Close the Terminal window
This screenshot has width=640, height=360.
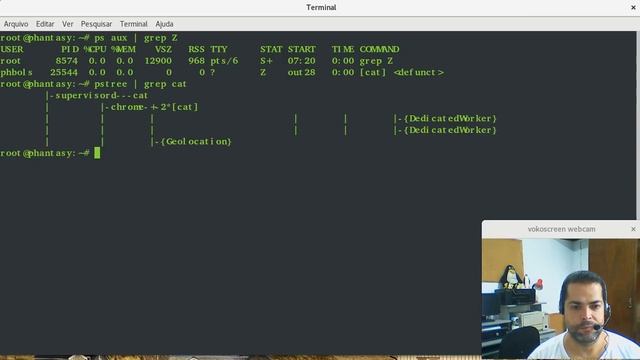(x=633, y=7)
